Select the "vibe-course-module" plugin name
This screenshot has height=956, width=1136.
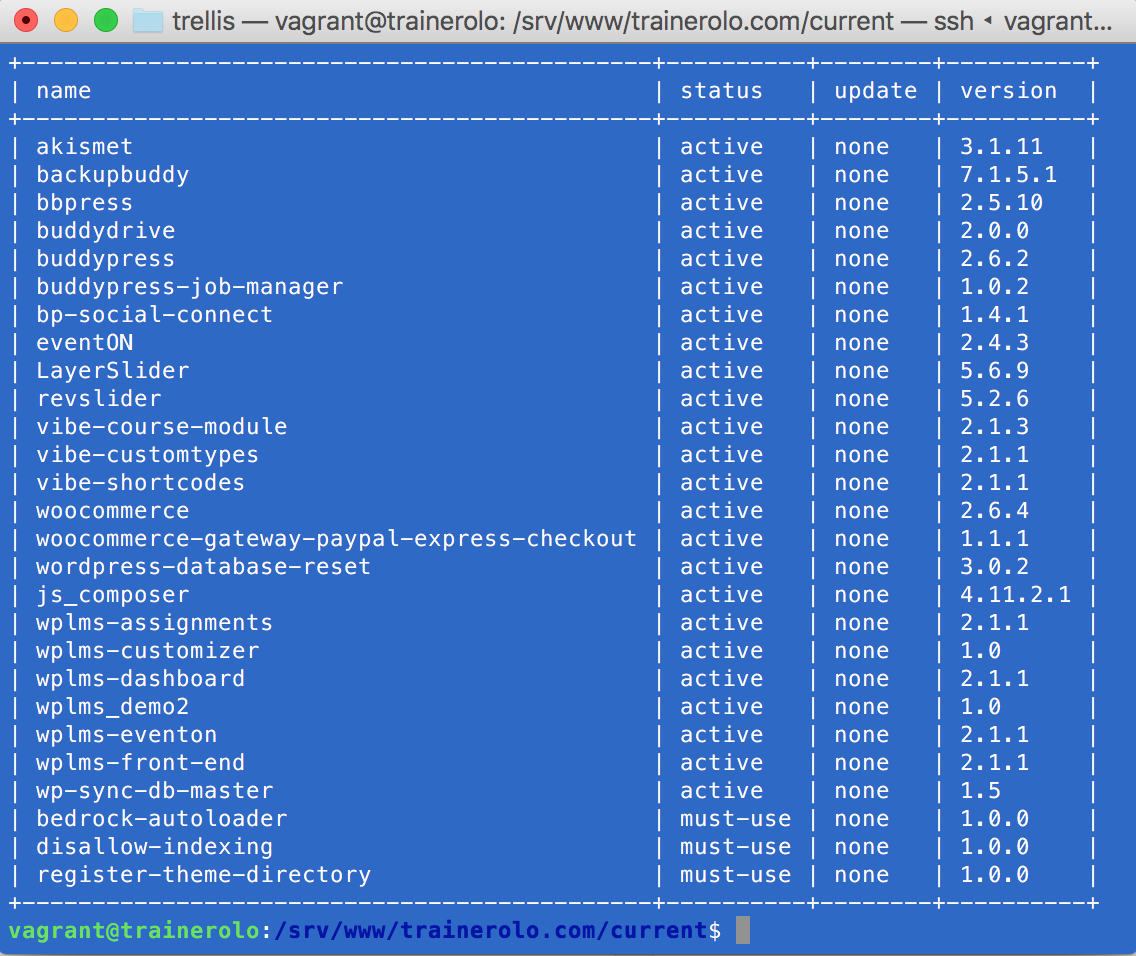click(162, 427)
